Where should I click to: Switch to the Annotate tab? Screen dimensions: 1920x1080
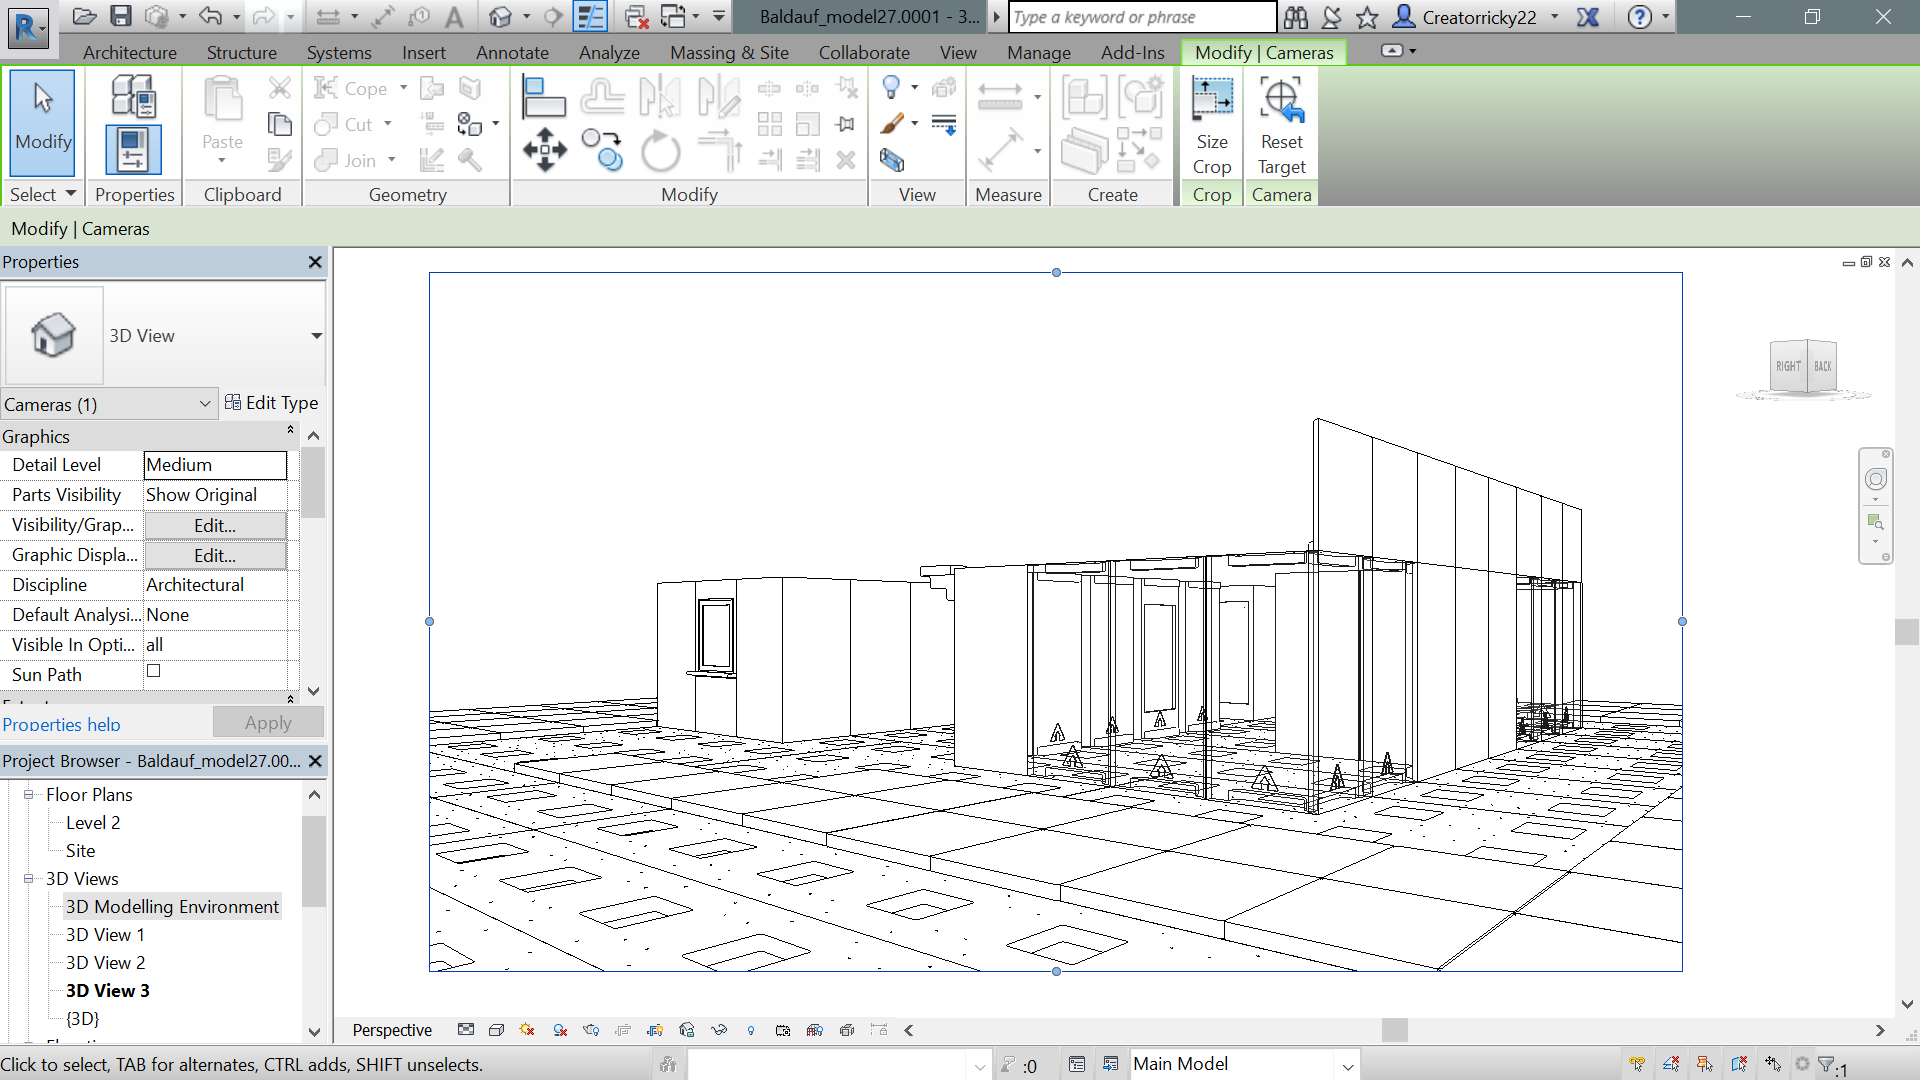pos(512,52)
